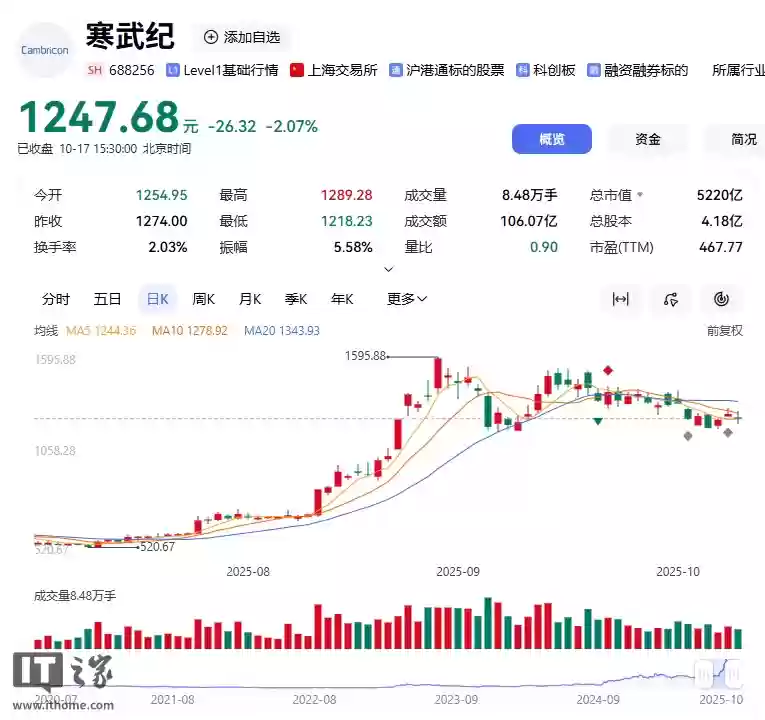The height and width of the screenshot is (720, 765).
Task: Click the 所属行业 label
Action: (739, 71)
